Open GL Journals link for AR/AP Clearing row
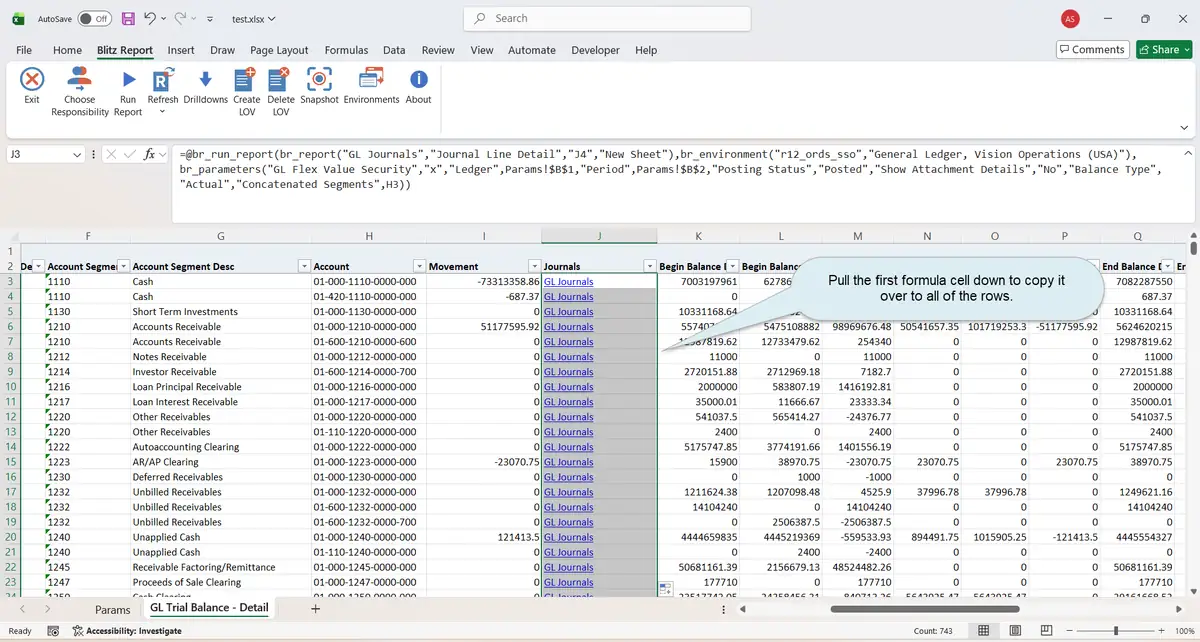The width and height of the screenshot is (1200, 642). [568, 462]
